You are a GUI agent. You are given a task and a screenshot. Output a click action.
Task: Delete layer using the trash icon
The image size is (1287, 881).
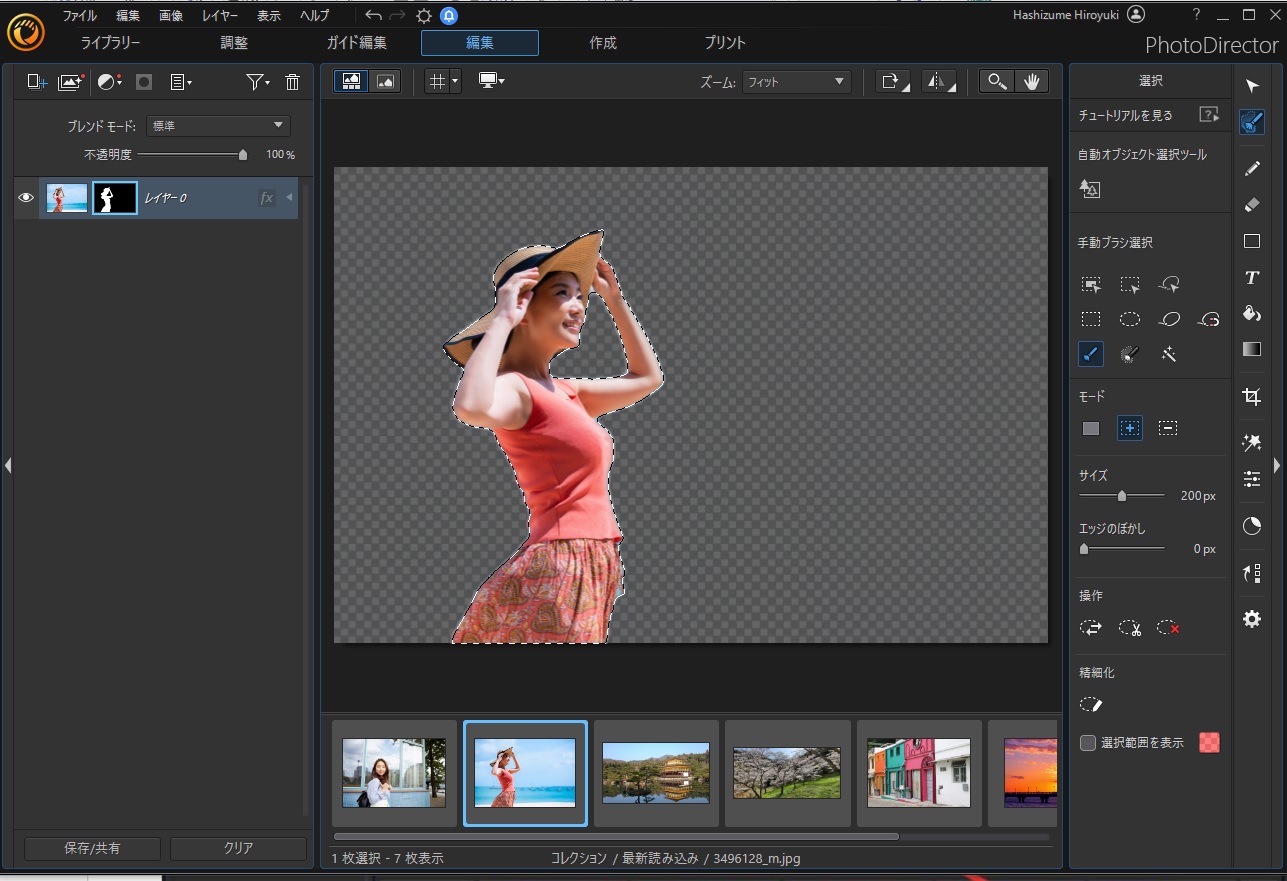click(292, 82)
